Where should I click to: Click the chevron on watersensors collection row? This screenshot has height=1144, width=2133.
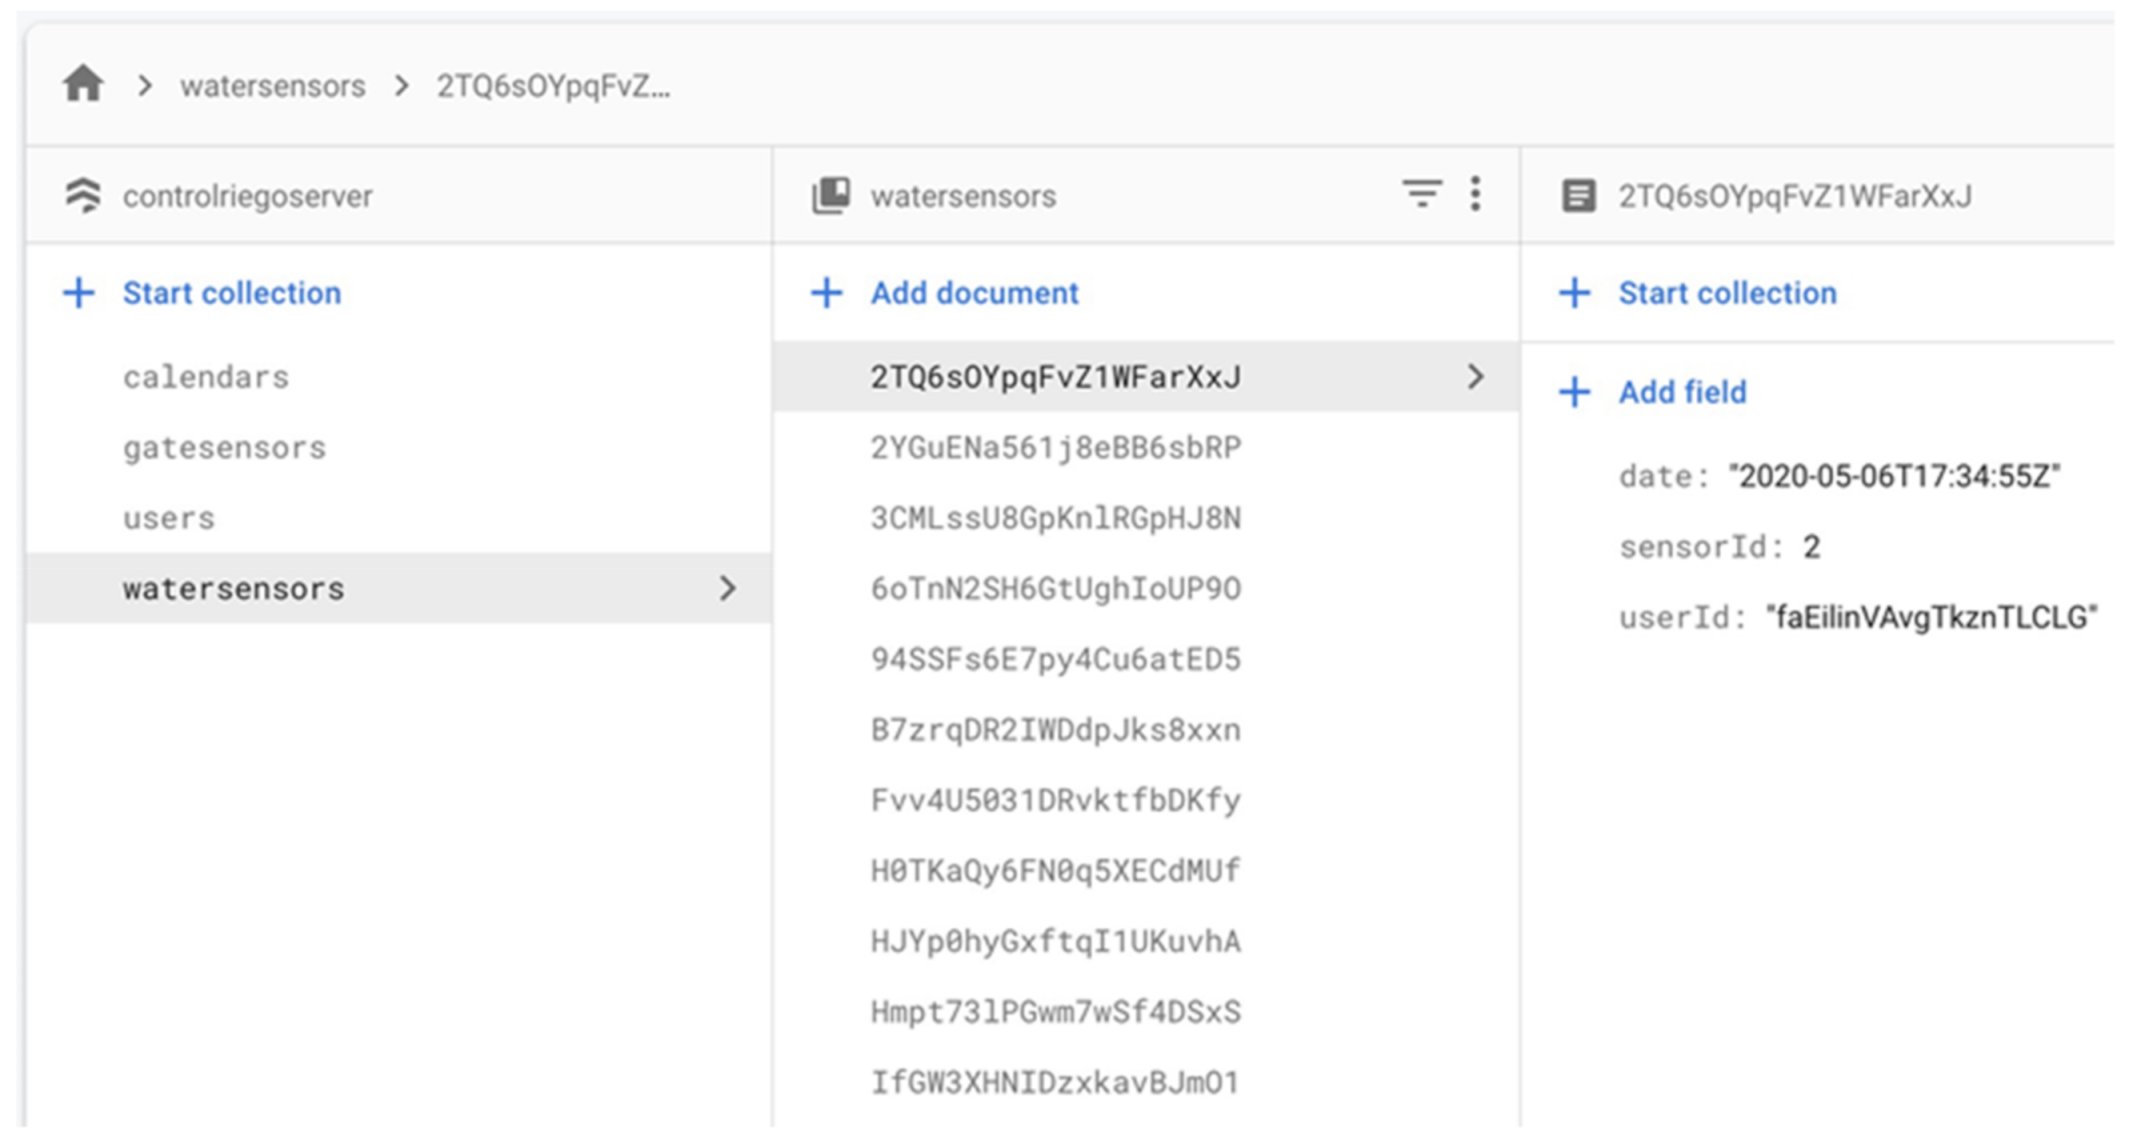[728, 588]
